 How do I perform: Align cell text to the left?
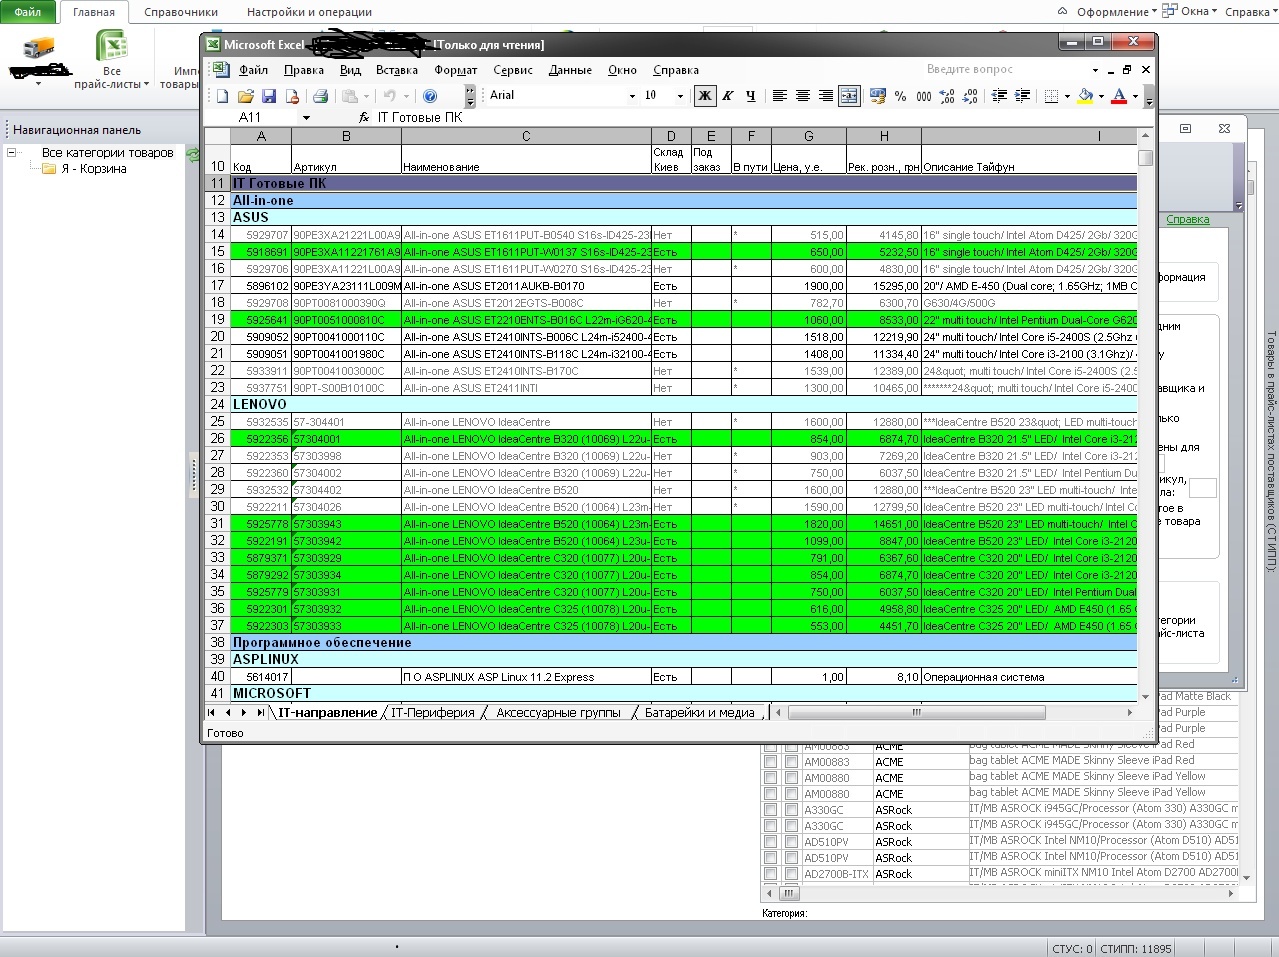coord(779,96)
